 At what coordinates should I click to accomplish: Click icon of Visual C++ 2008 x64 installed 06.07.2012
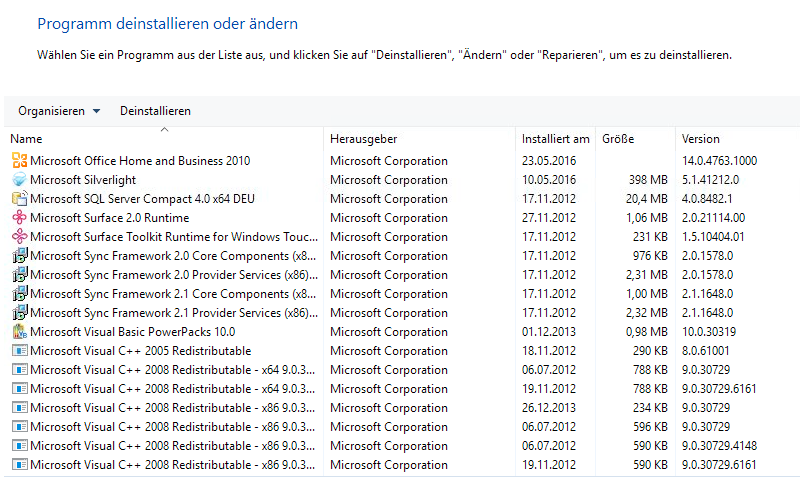[19, 369]
